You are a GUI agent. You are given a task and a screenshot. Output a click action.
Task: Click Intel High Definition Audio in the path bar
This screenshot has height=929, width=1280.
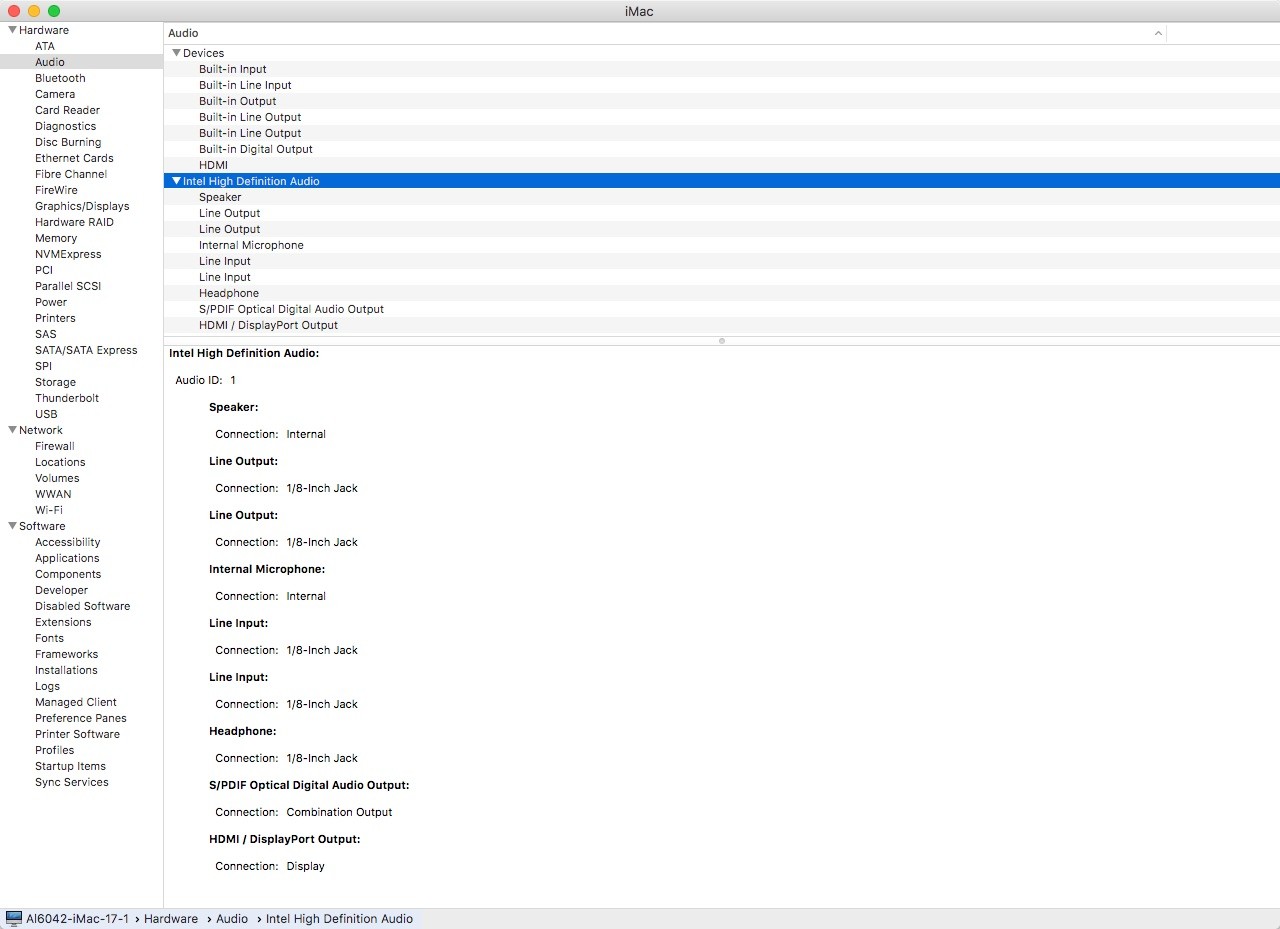[x=339, y=919]
